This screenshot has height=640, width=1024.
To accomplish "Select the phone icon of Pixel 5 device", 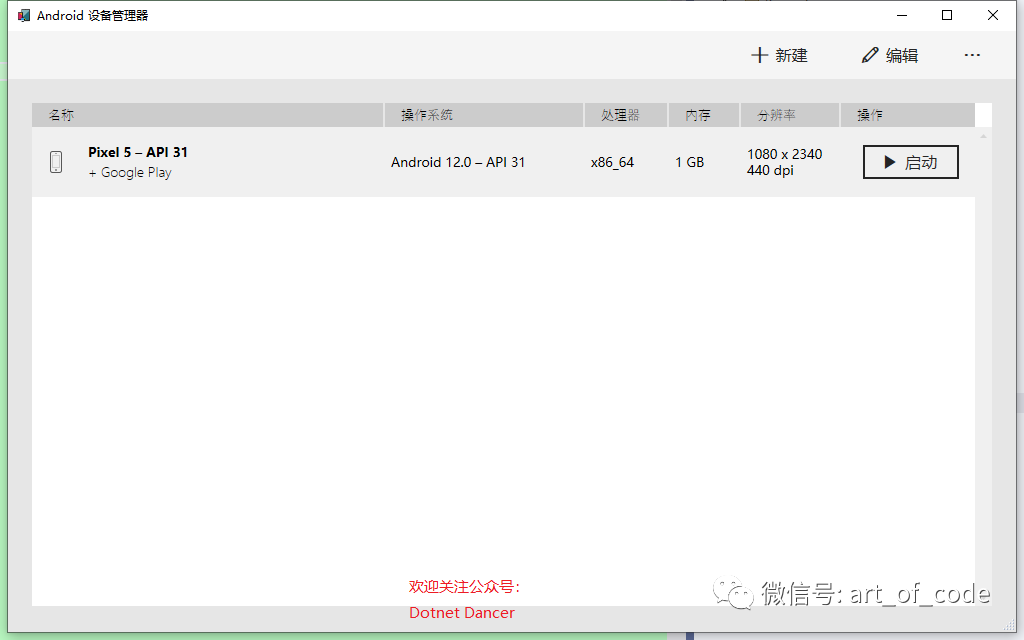I will tap(56, 162).
